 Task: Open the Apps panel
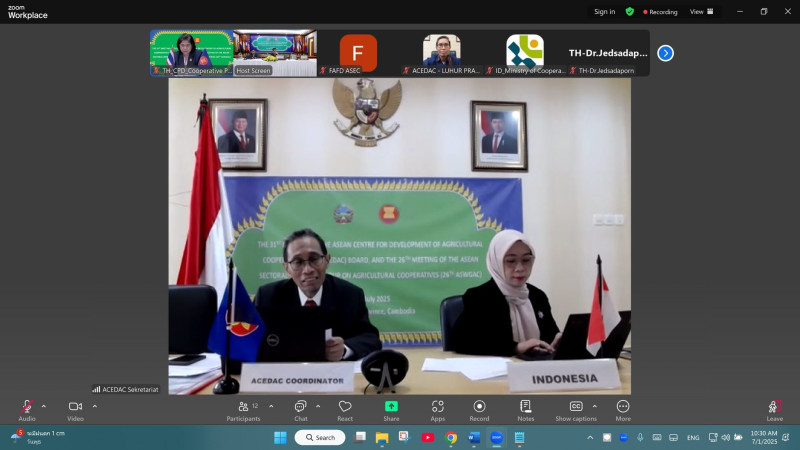pyautogui.click(x=438, y=410)
